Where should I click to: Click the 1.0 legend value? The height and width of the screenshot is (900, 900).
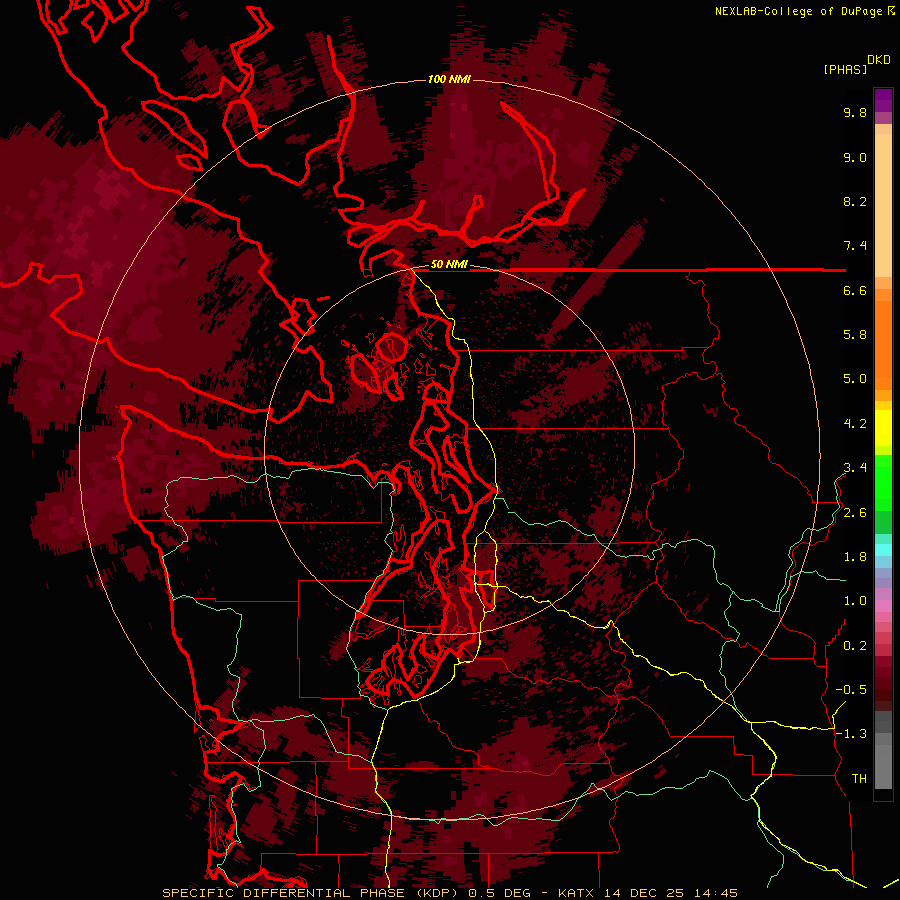click(855, 601)
